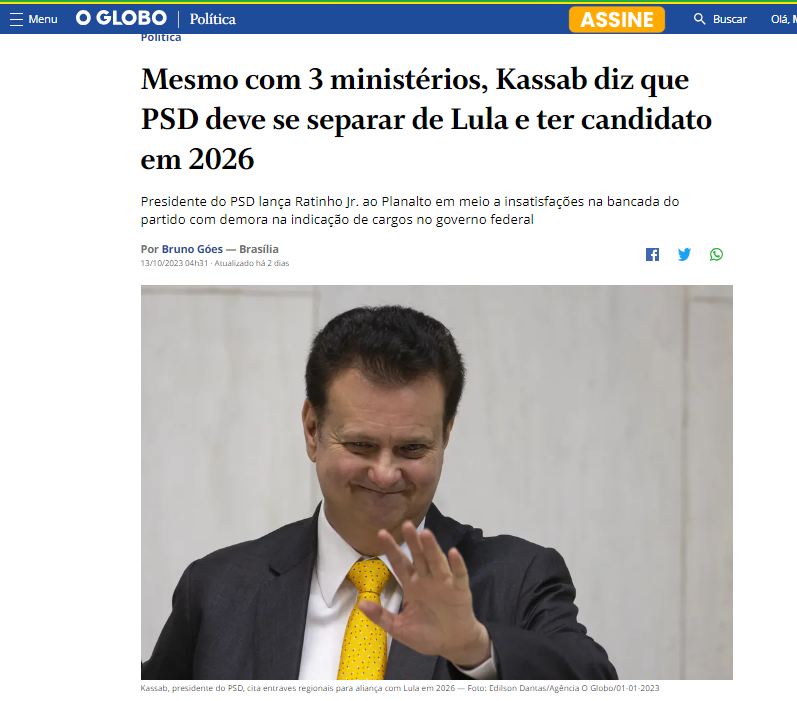Click the ASSINE subscribe button

pos(617,19)
